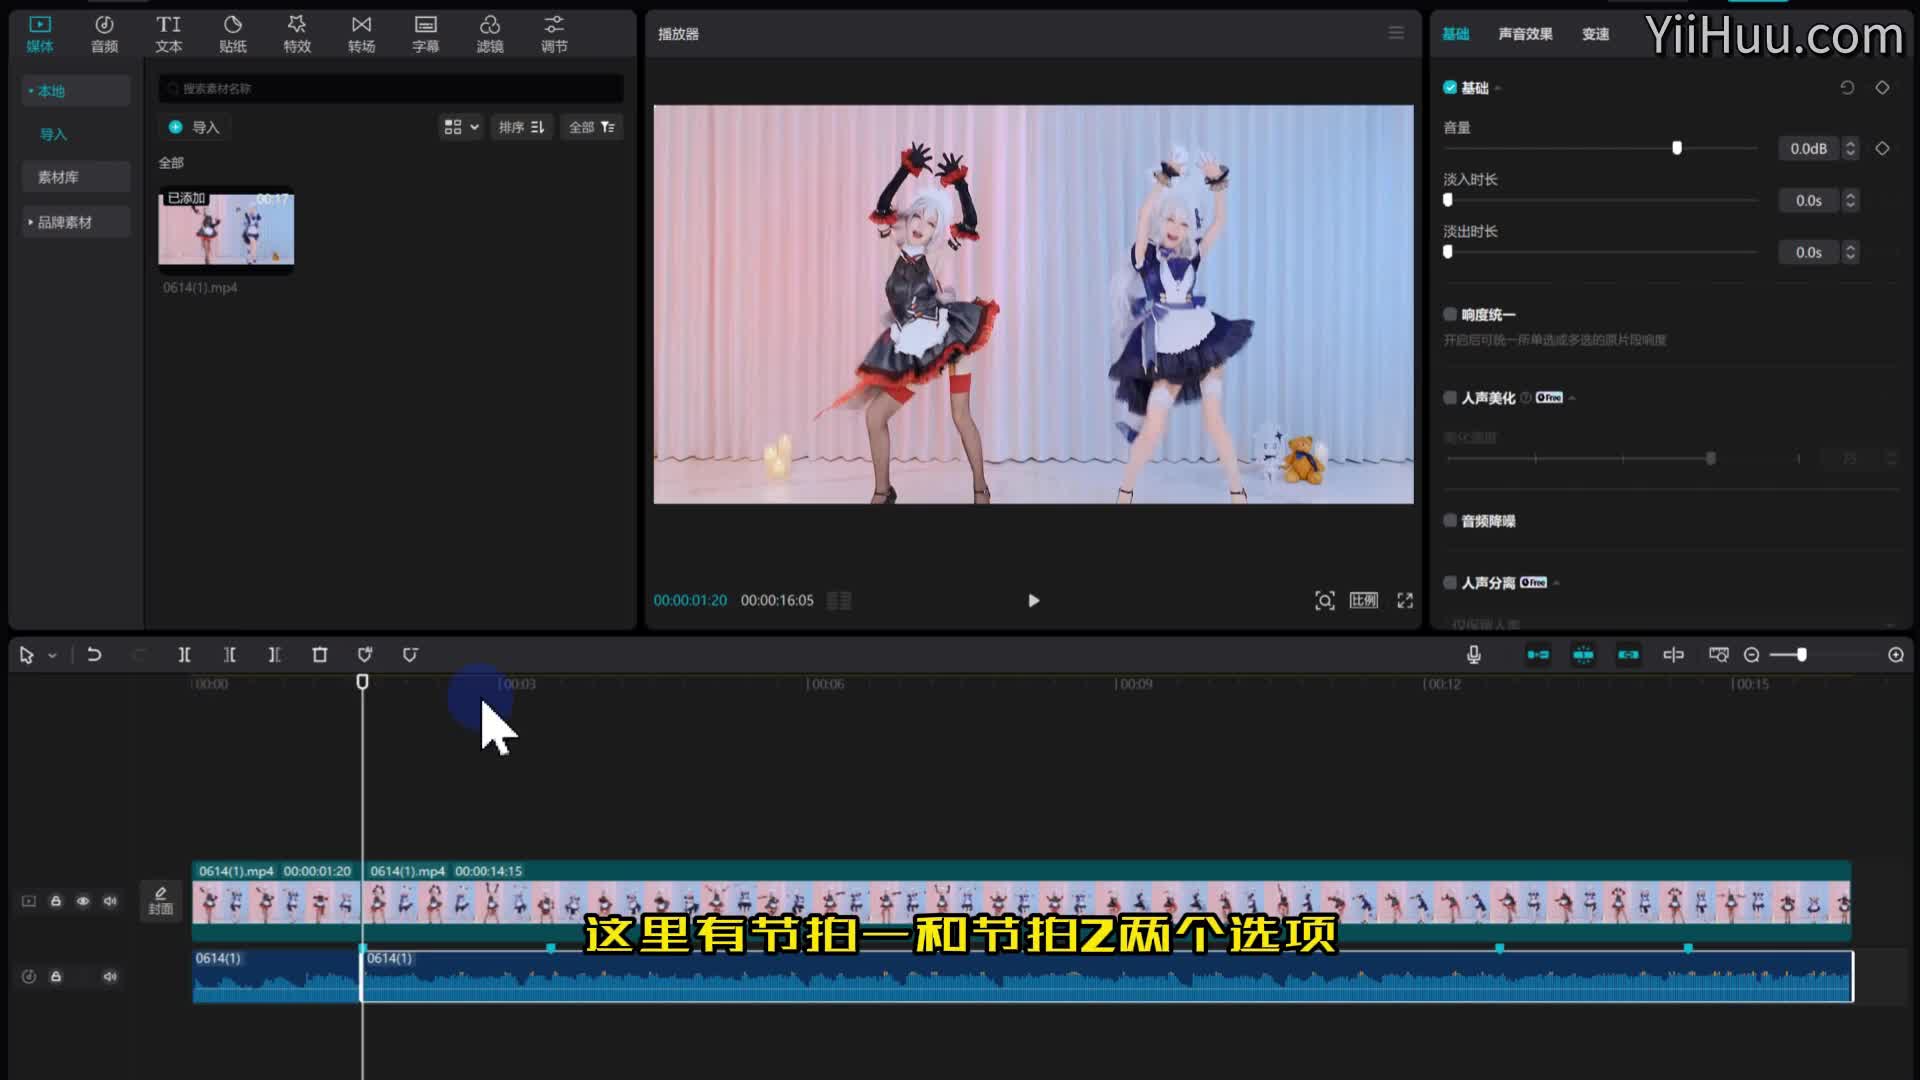Open the 转场 transitions tab
Screen dimensions: 1920x1080
pyautogui.click(x=361, y=34)
